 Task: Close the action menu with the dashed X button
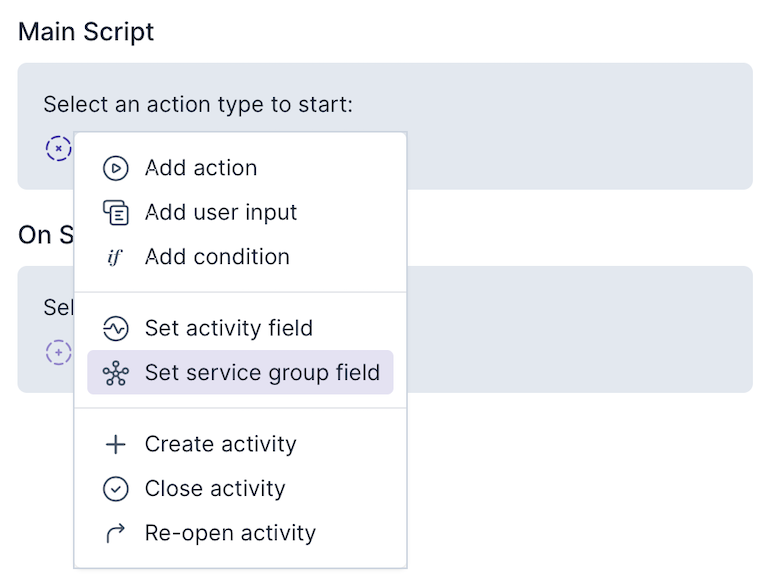[x=59, y=149]
